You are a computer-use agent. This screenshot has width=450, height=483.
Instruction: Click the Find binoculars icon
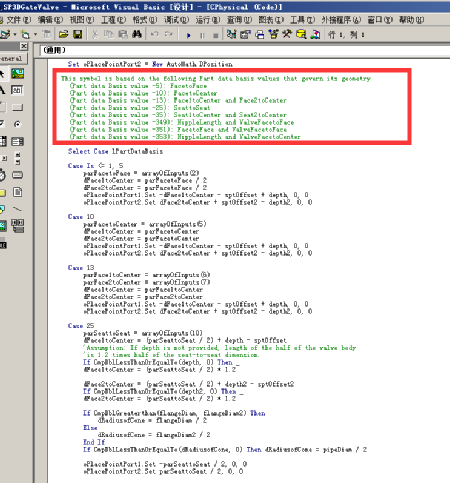click(x=137, y=34)
